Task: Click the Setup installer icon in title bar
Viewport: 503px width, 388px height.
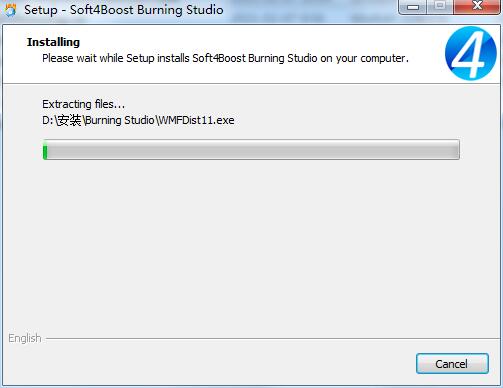Action: (10, 10)
